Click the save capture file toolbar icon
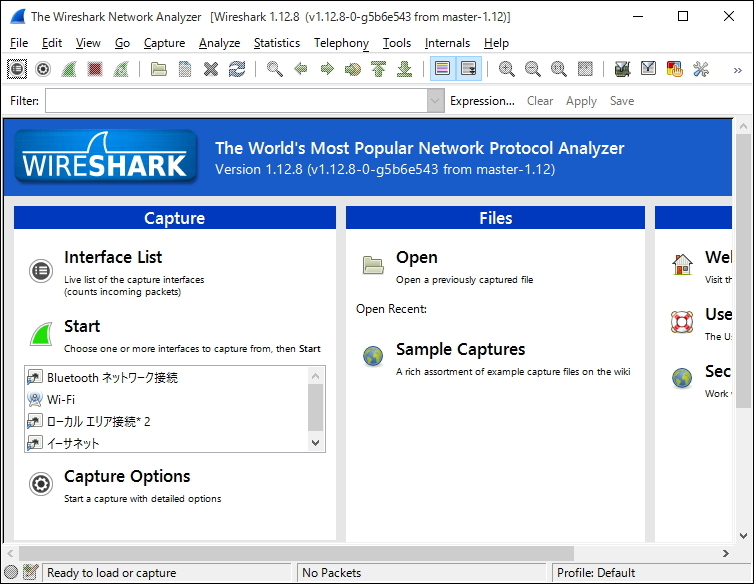 (x=185, y=69)
